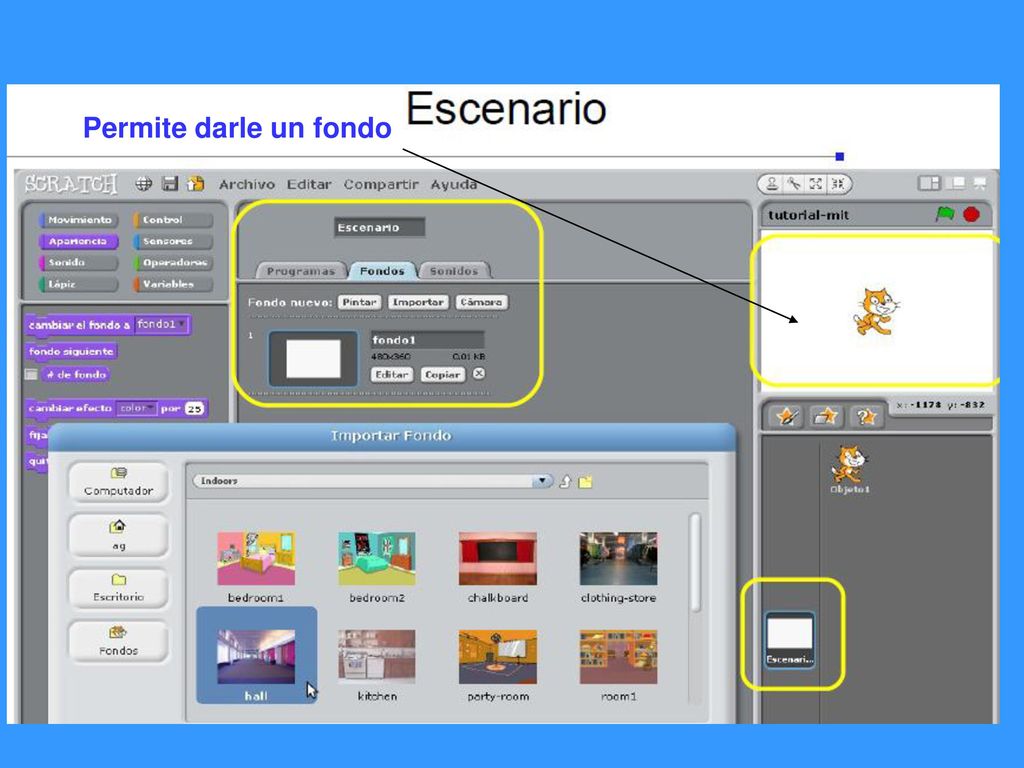Image resolution: width=1024 pixels, height=768 pixels.
Task: Click the language globe icon
Action: click(x=144, y=184)
